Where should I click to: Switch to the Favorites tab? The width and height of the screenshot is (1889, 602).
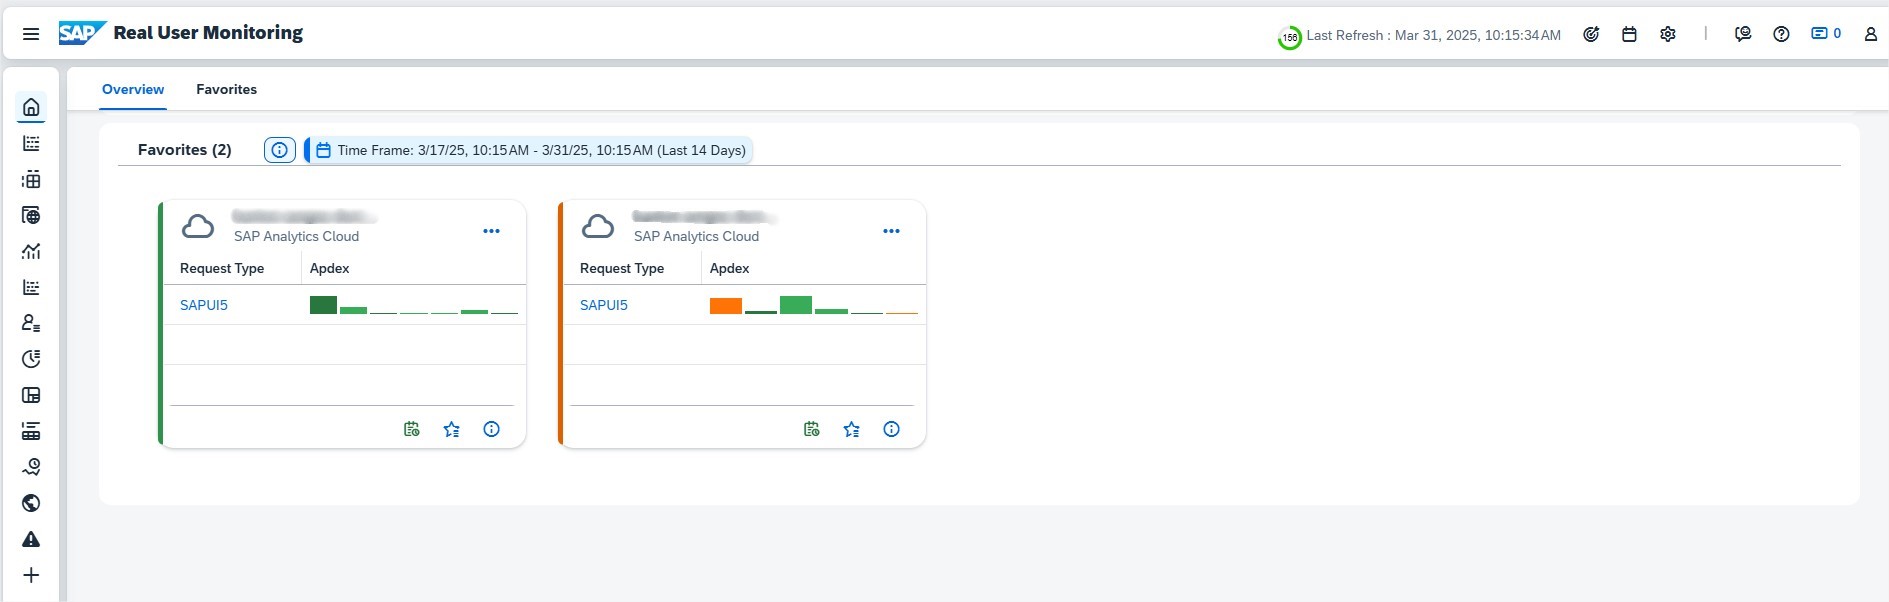(226, 89)
